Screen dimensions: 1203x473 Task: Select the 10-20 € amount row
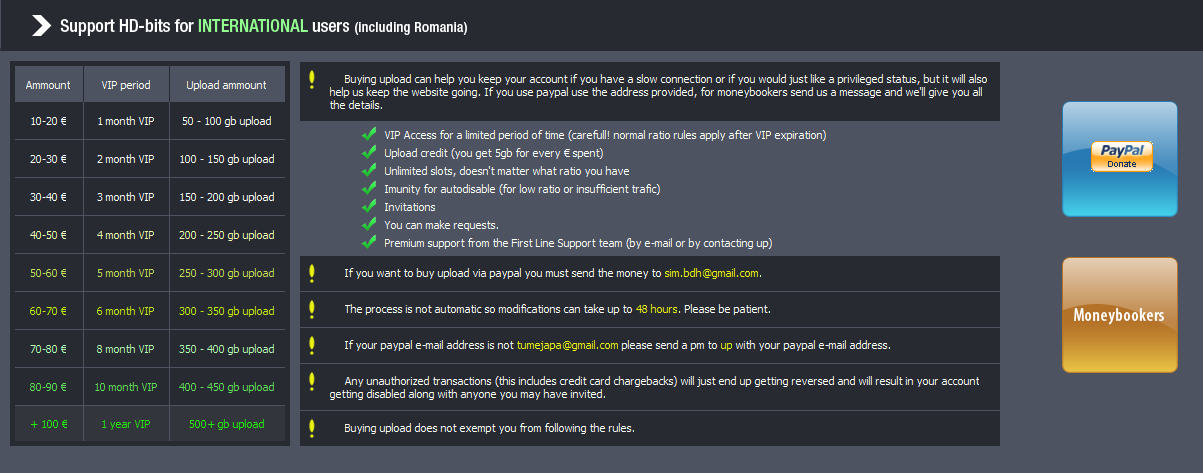(150, 121)
